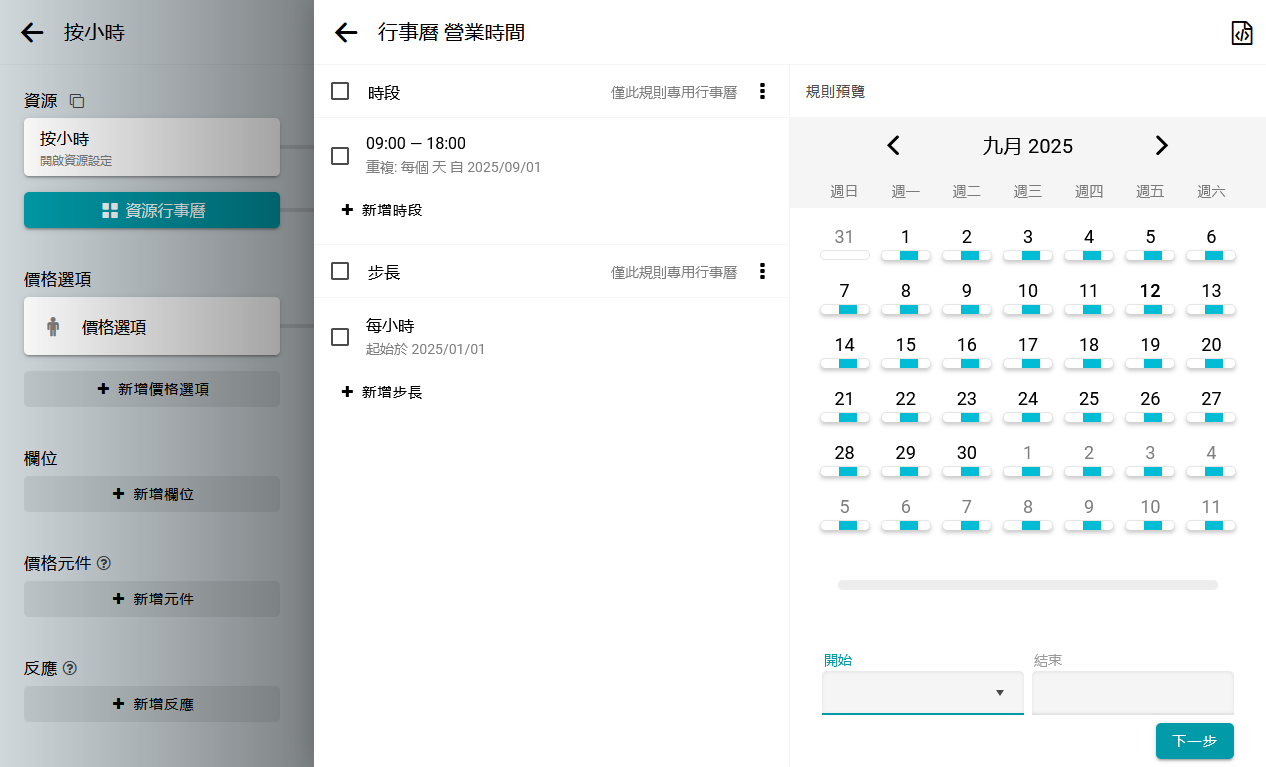Click the 下一步 button
Image resolution: width=1266 pixels, height=767 pixels.
pos(1194,741)
